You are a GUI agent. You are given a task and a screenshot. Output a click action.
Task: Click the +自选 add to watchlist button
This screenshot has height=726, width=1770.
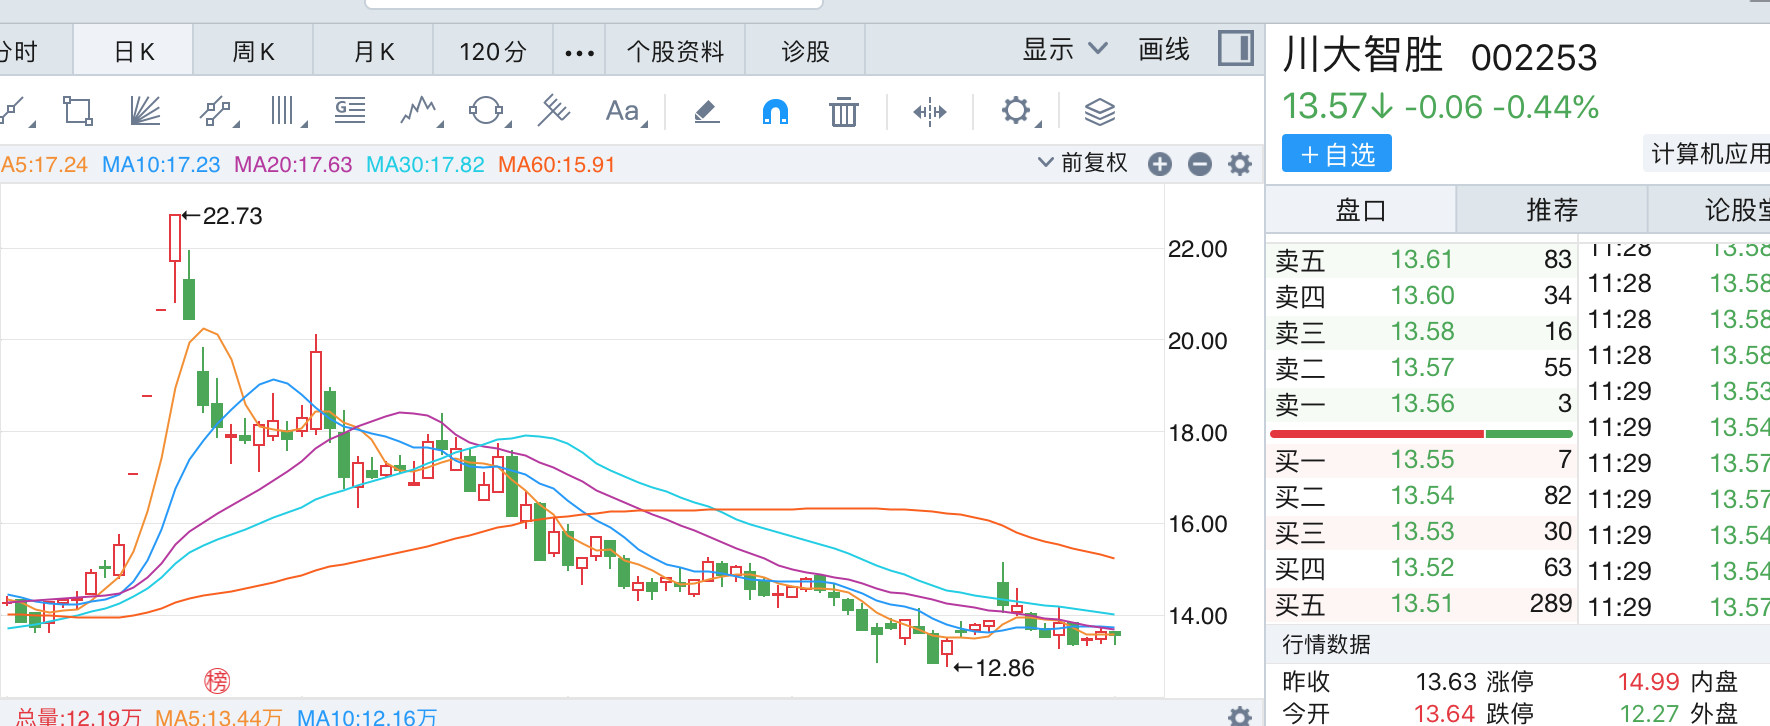pos(1337,155)
